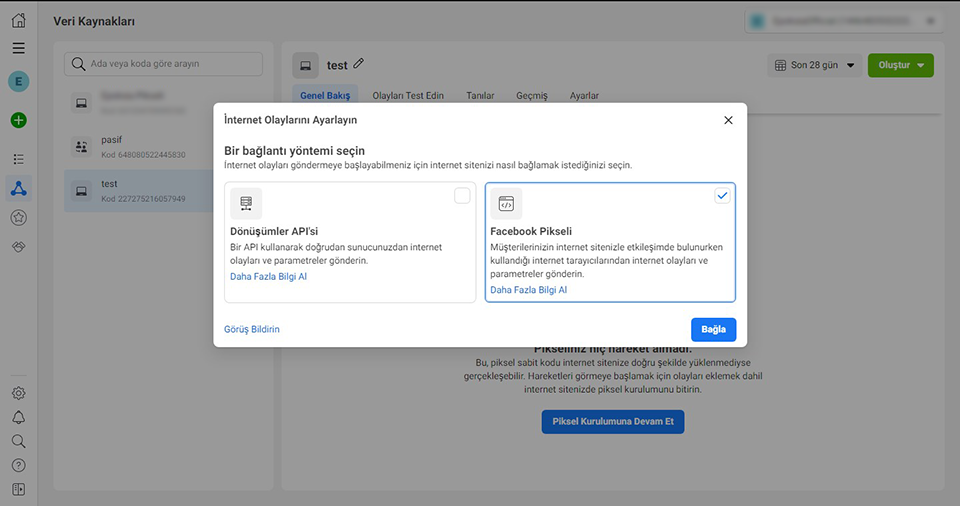
Task: Click the pencil edit icon beside test
Action: coord(359,63)
